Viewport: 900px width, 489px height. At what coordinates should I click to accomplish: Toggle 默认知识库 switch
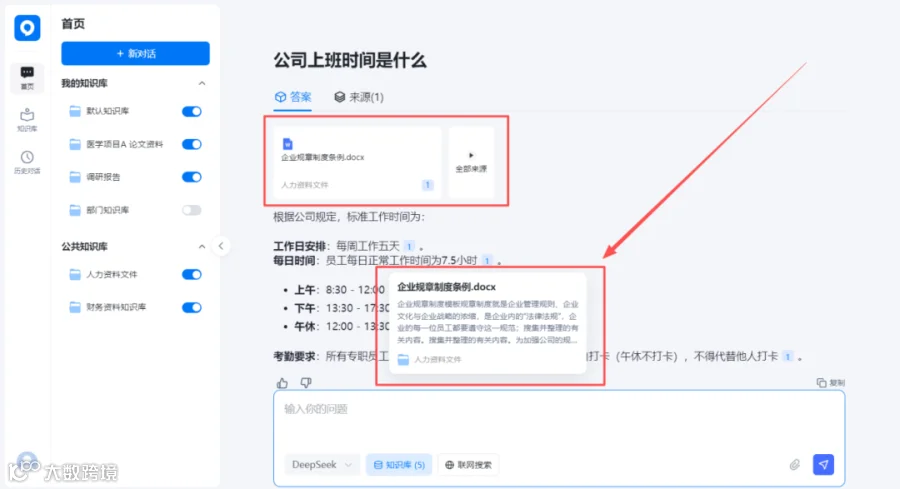(x=192, y=111)
